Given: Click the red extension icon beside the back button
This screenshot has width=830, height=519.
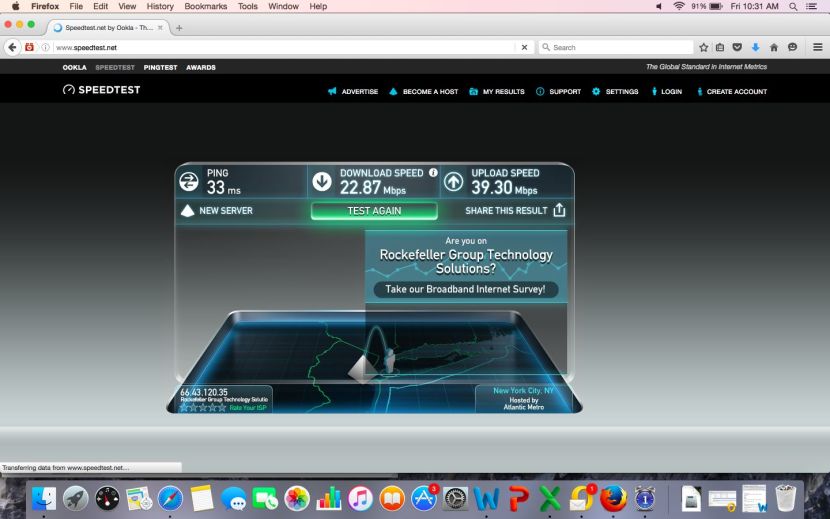Looking at the screenshot, I should [30, 47].
